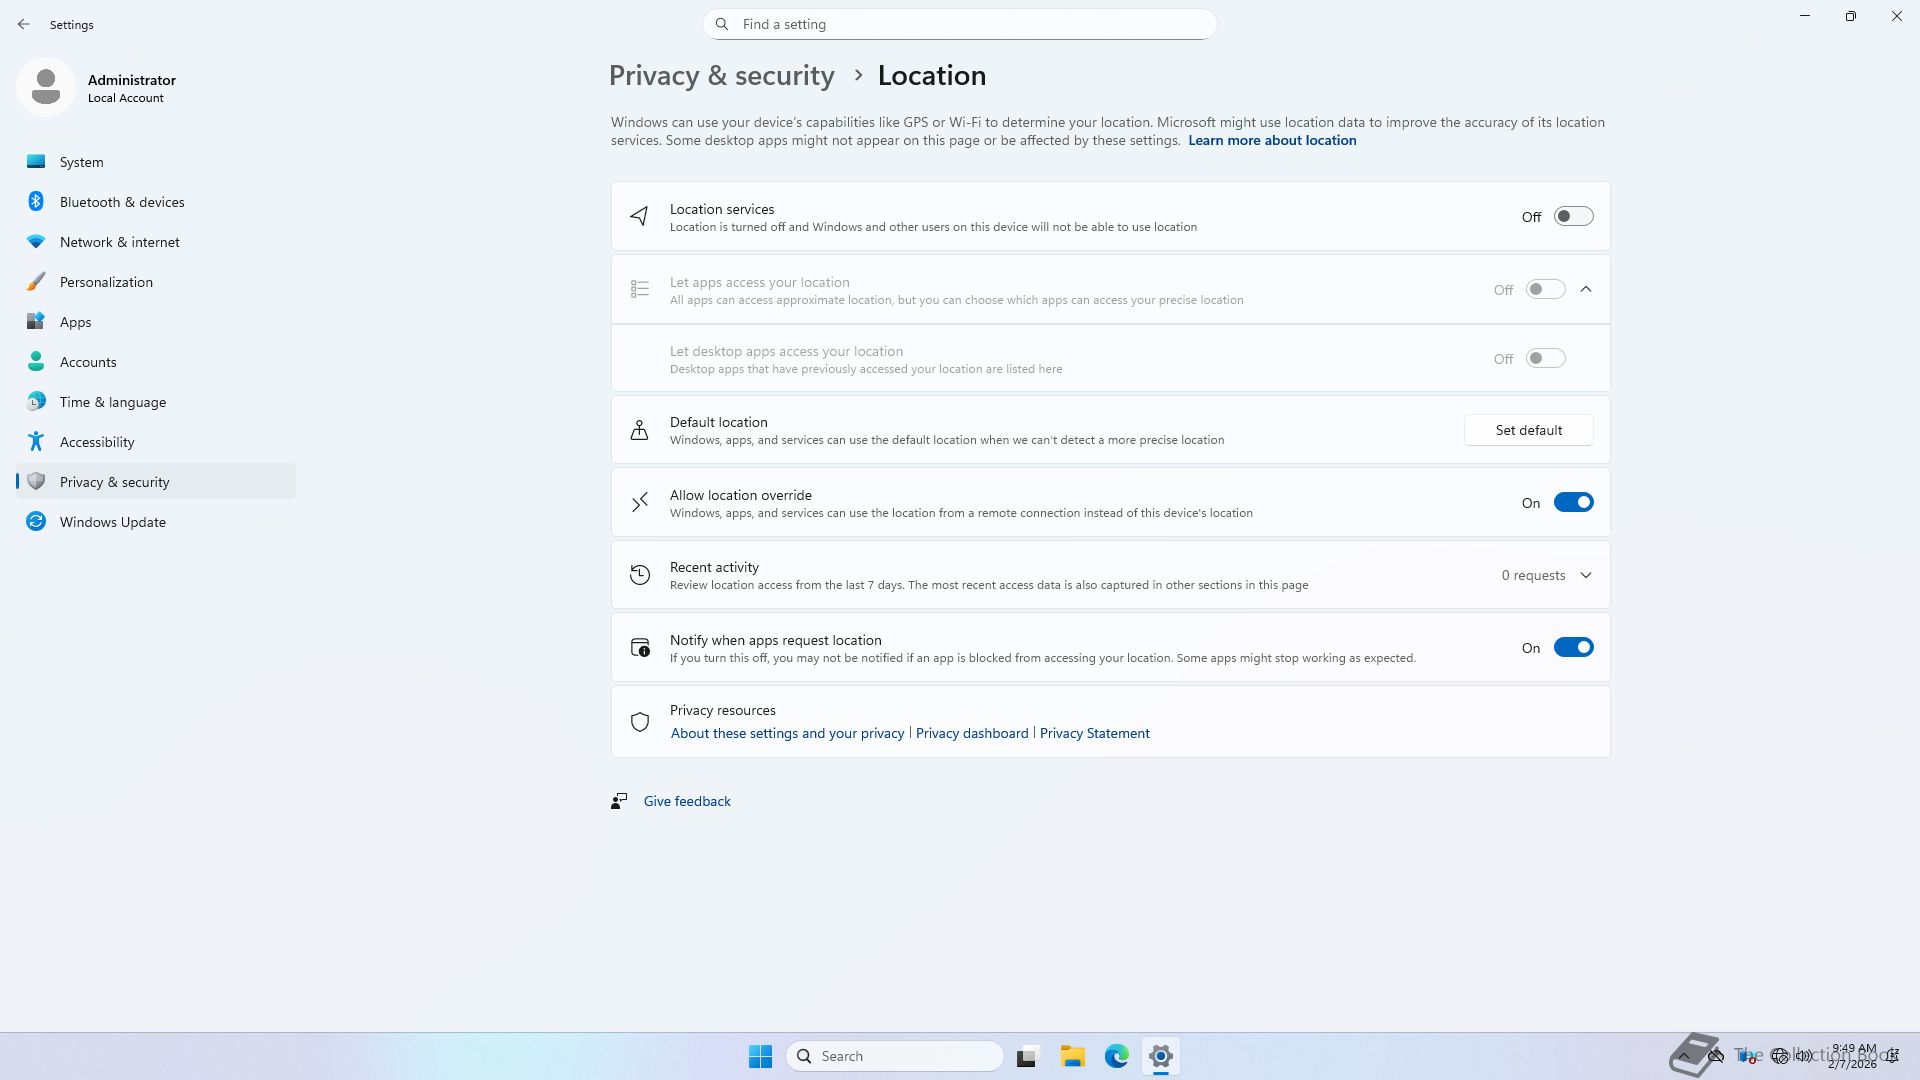Collapse Let apps access your location section
This screenshot has width=1920, height=1080.
pos(1586,290)
